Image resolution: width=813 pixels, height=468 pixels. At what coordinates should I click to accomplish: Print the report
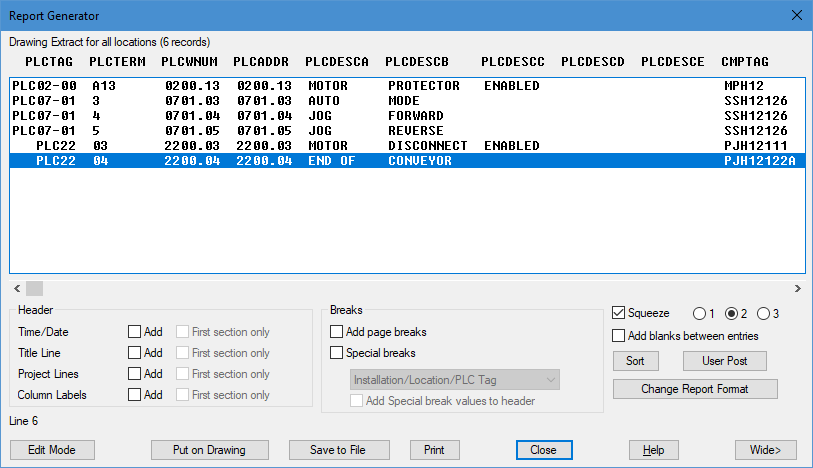tap(434, 450)
